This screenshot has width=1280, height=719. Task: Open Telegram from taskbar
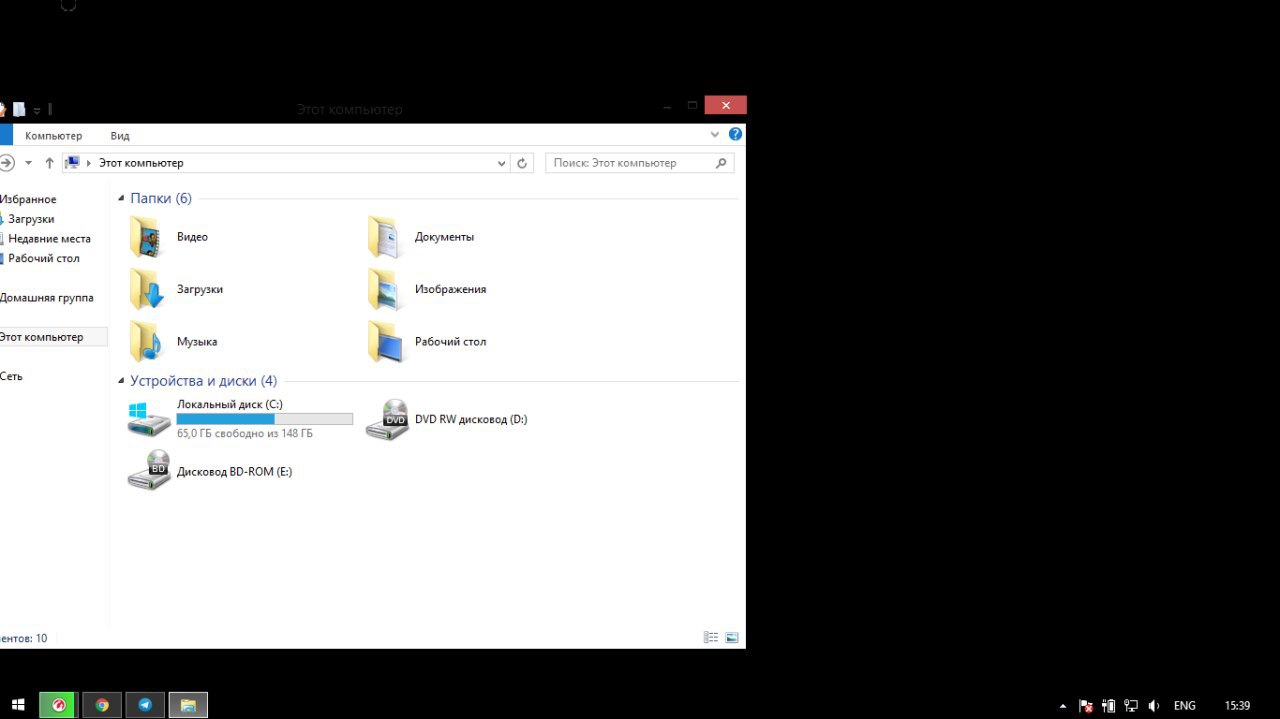coord(145,705)
